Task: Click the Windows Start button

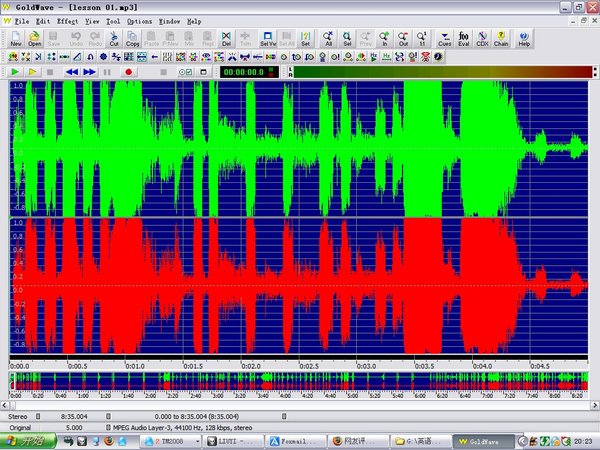Action: click(x=28, y=441)
